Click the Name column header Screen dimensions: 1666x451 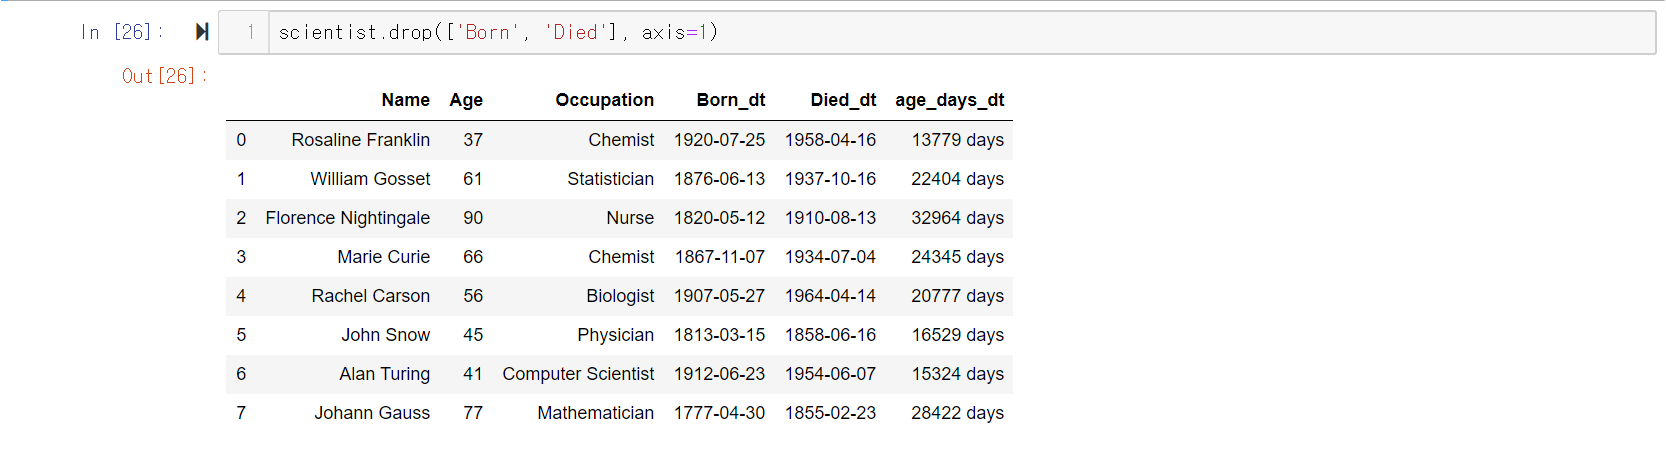point(405,100)
